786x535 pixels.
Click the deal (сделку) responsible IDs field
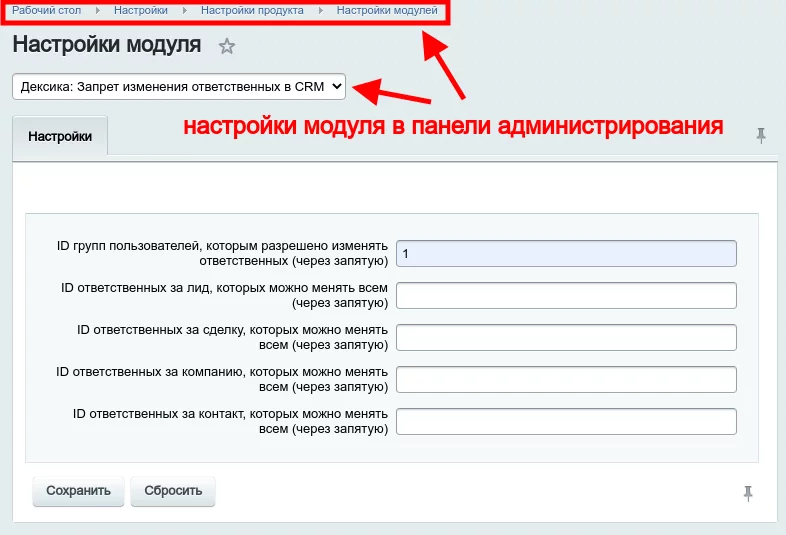coord(566,338)
